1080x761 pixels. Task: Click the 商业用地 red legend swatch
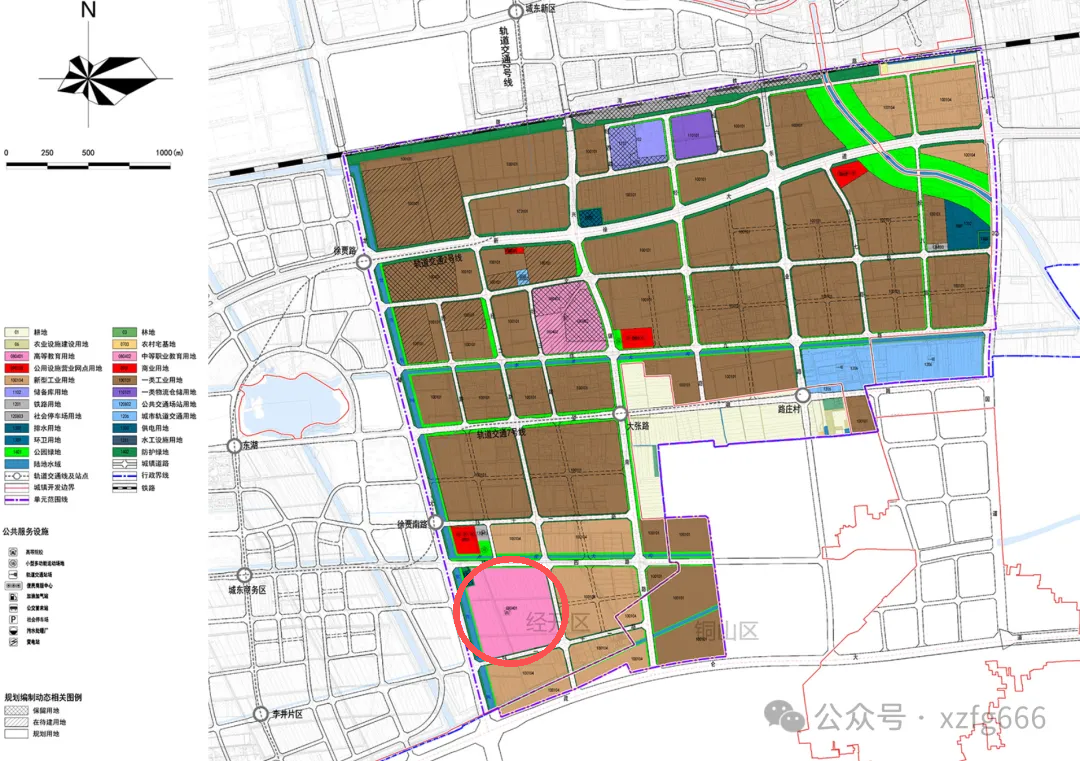point(125,368)
